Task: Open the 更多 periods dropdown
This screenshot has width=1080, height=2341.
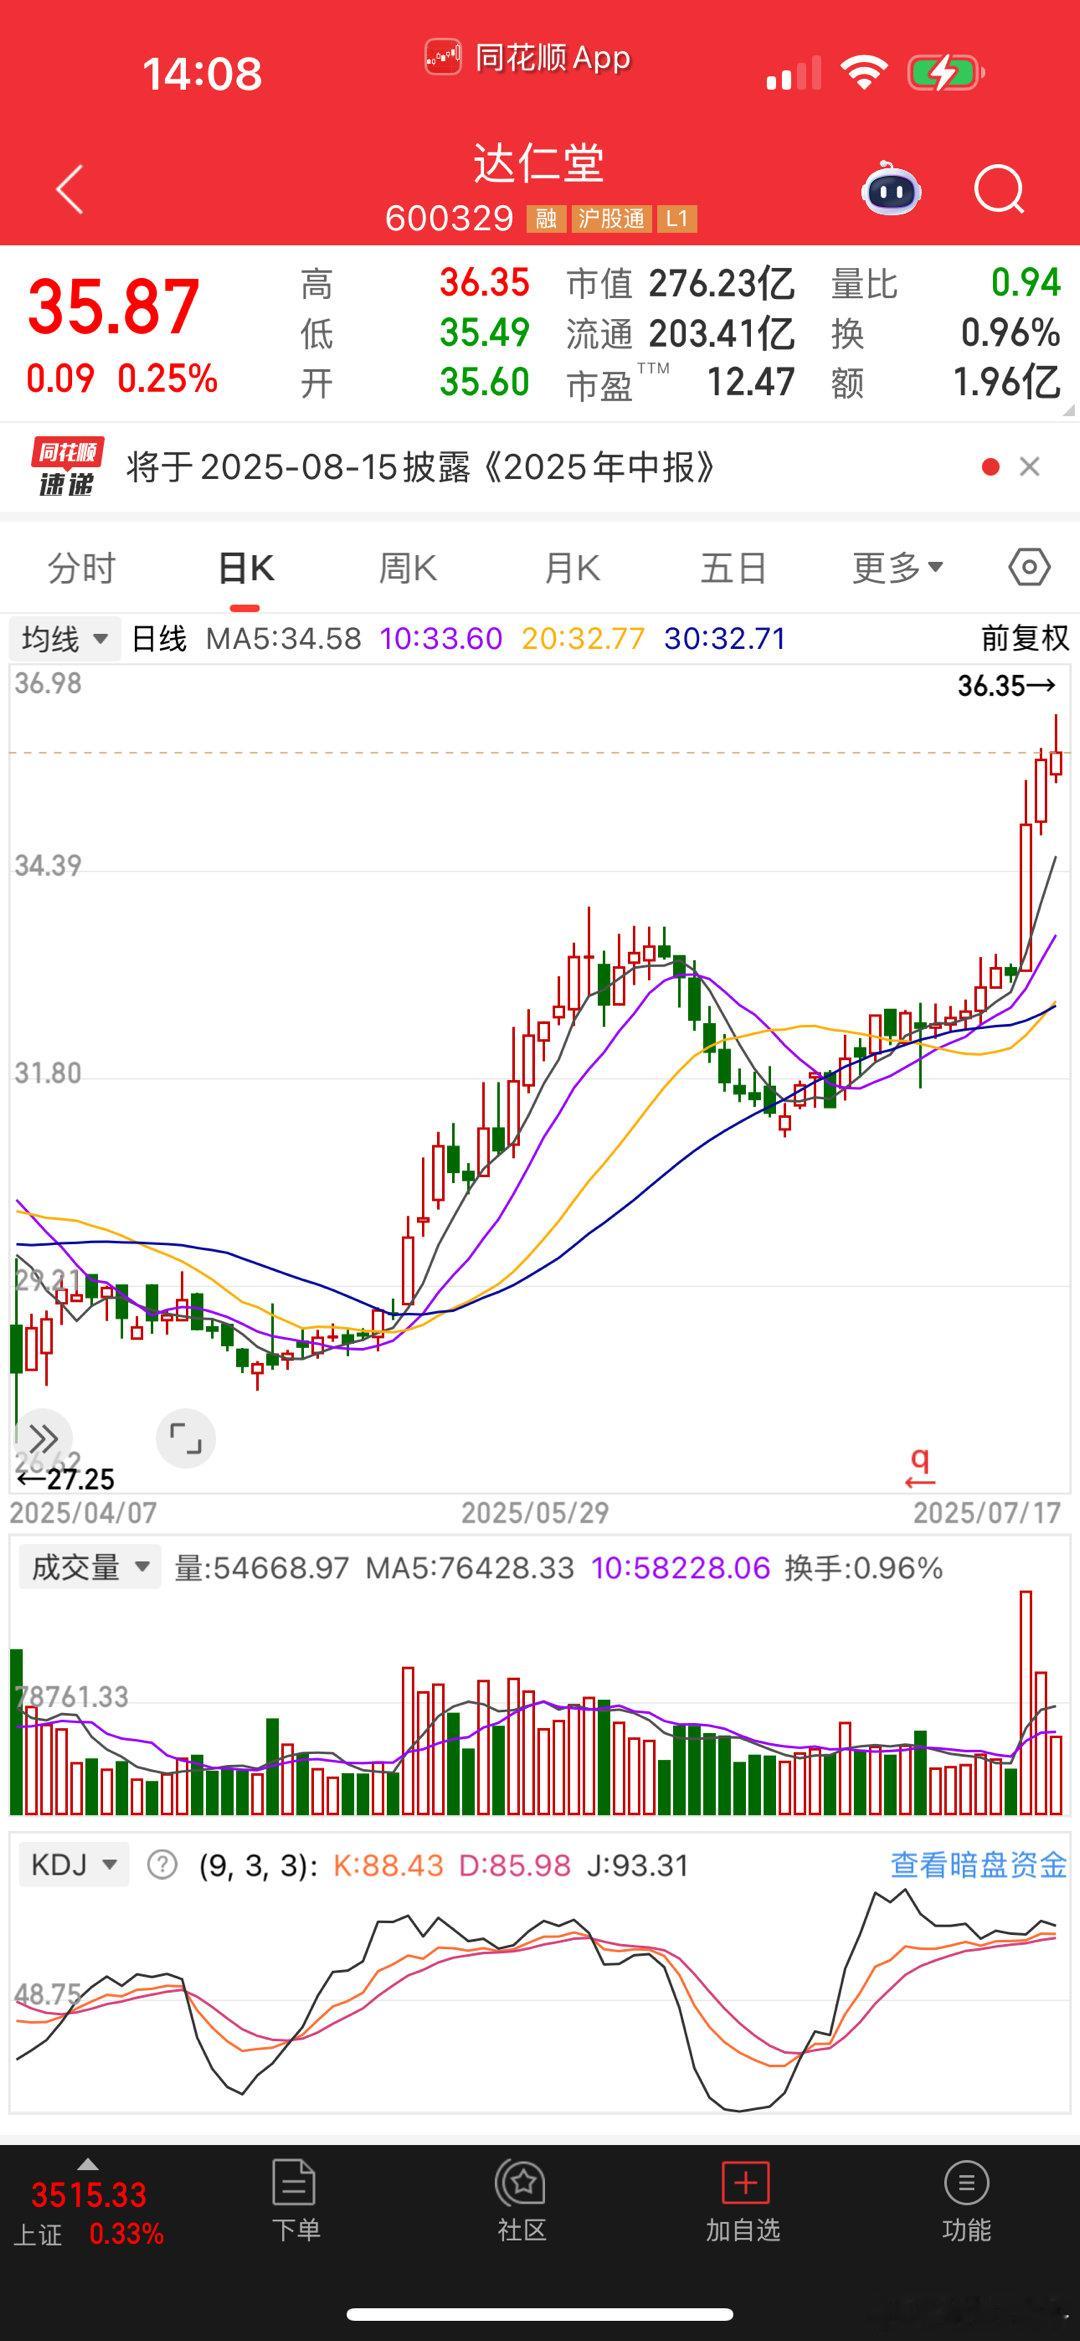Action: (x=897, y=568)
